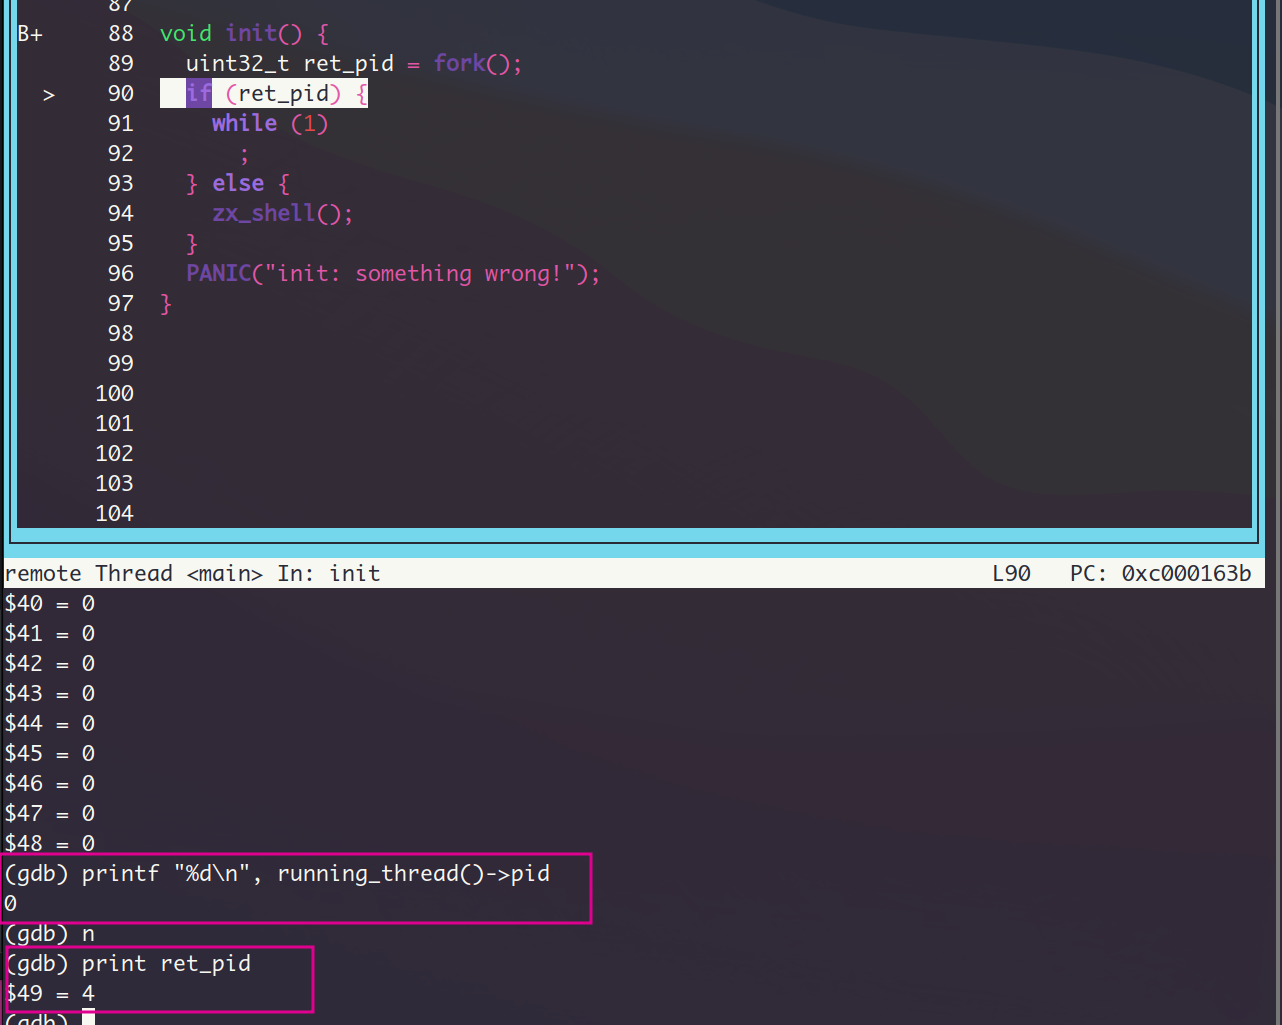Click line number 104
The width and height of the screenshot is (1282, 1025).
click(115, 514)
